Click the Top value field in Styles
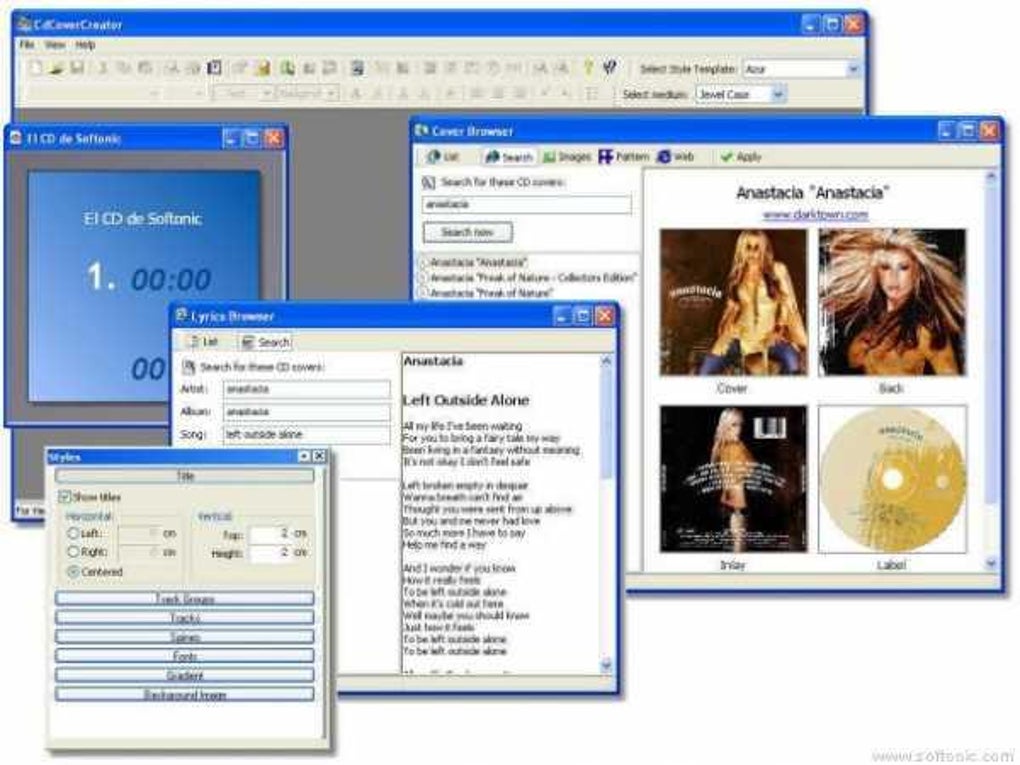The width and height of the screenshot is (1020, 765). point(271,533)
